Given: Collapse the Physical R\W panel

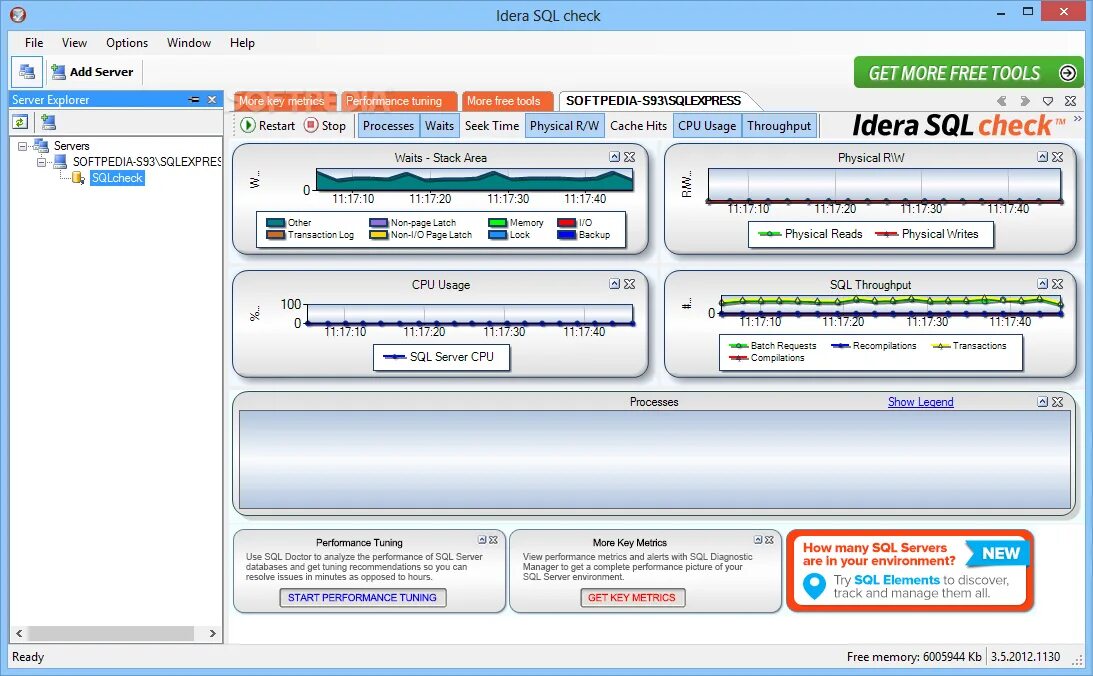Looking at the screenshot, I should click(1042, 157).
